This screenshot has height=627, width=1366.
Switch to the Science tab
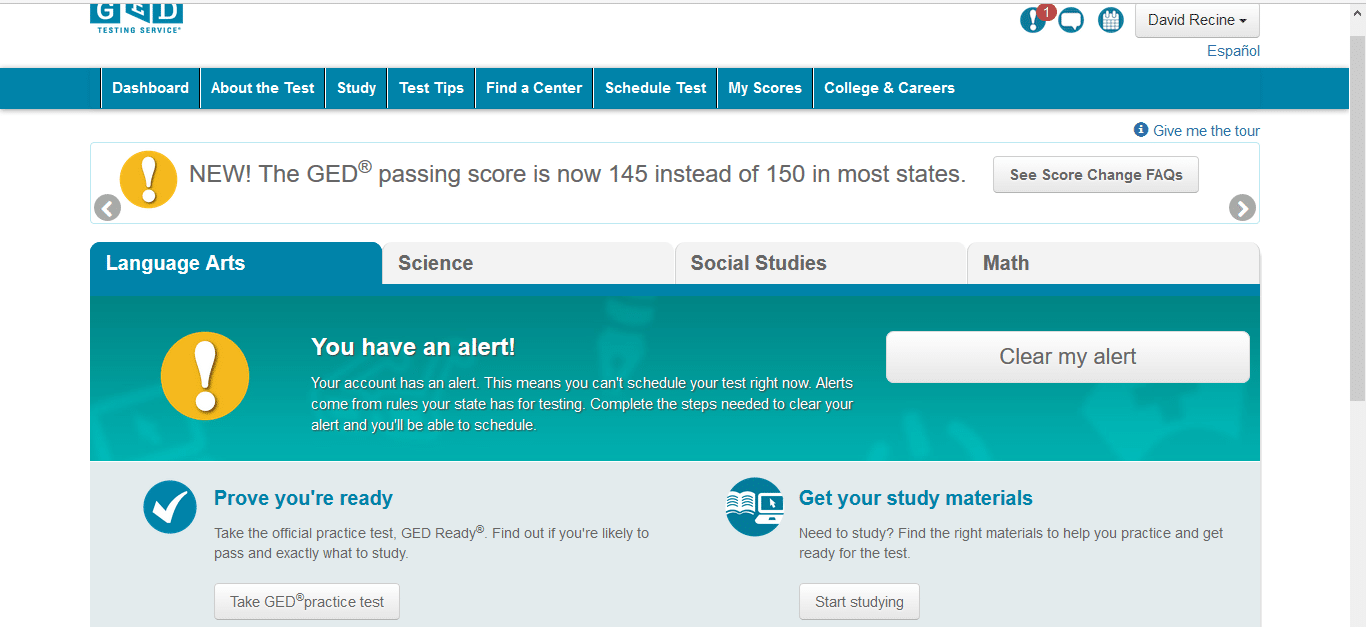coord(528,263)
